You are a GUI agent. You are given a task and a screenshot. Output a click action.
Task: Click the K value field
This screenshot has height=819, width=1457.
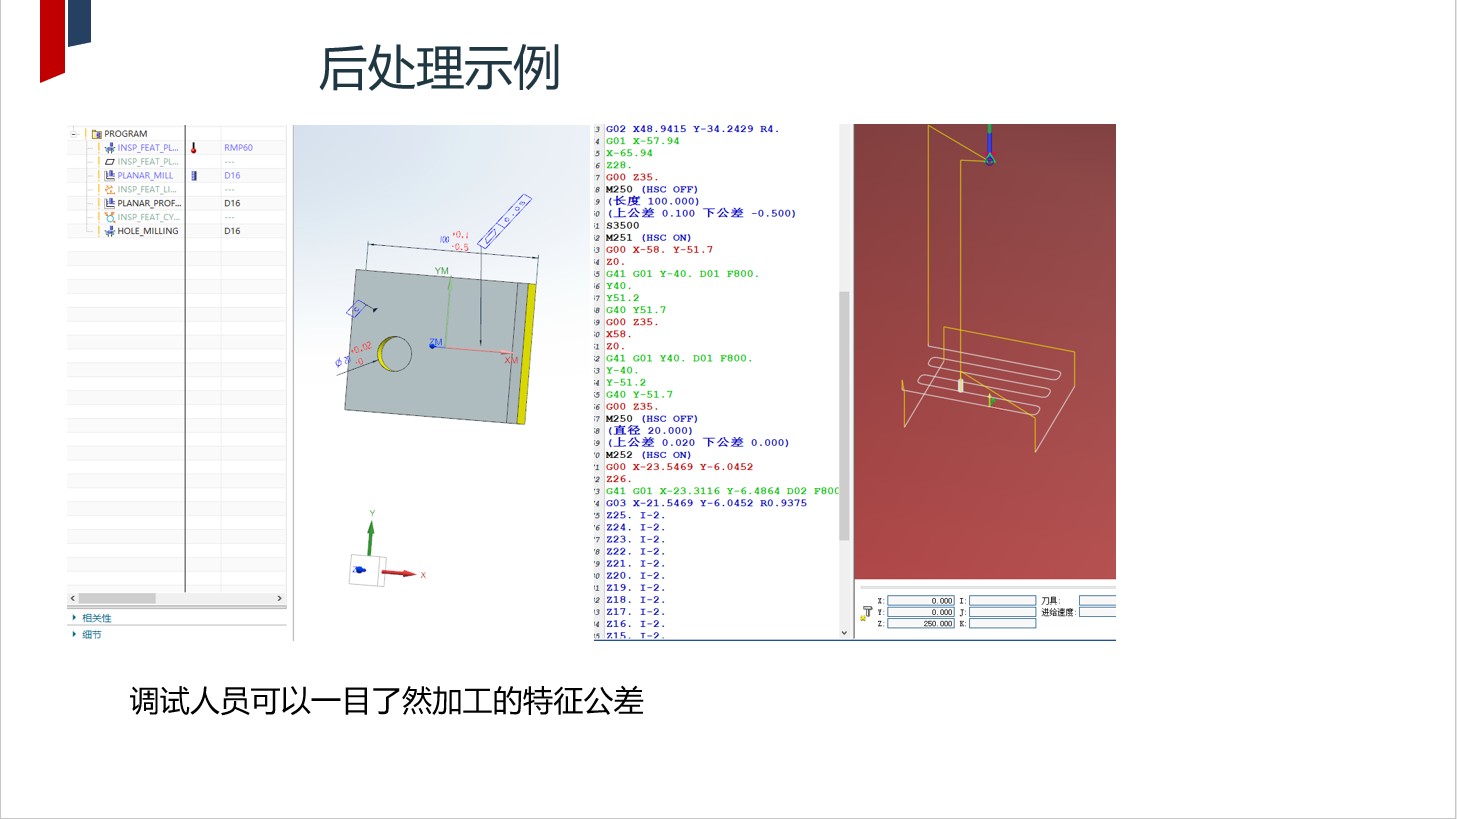(1002, 623)
